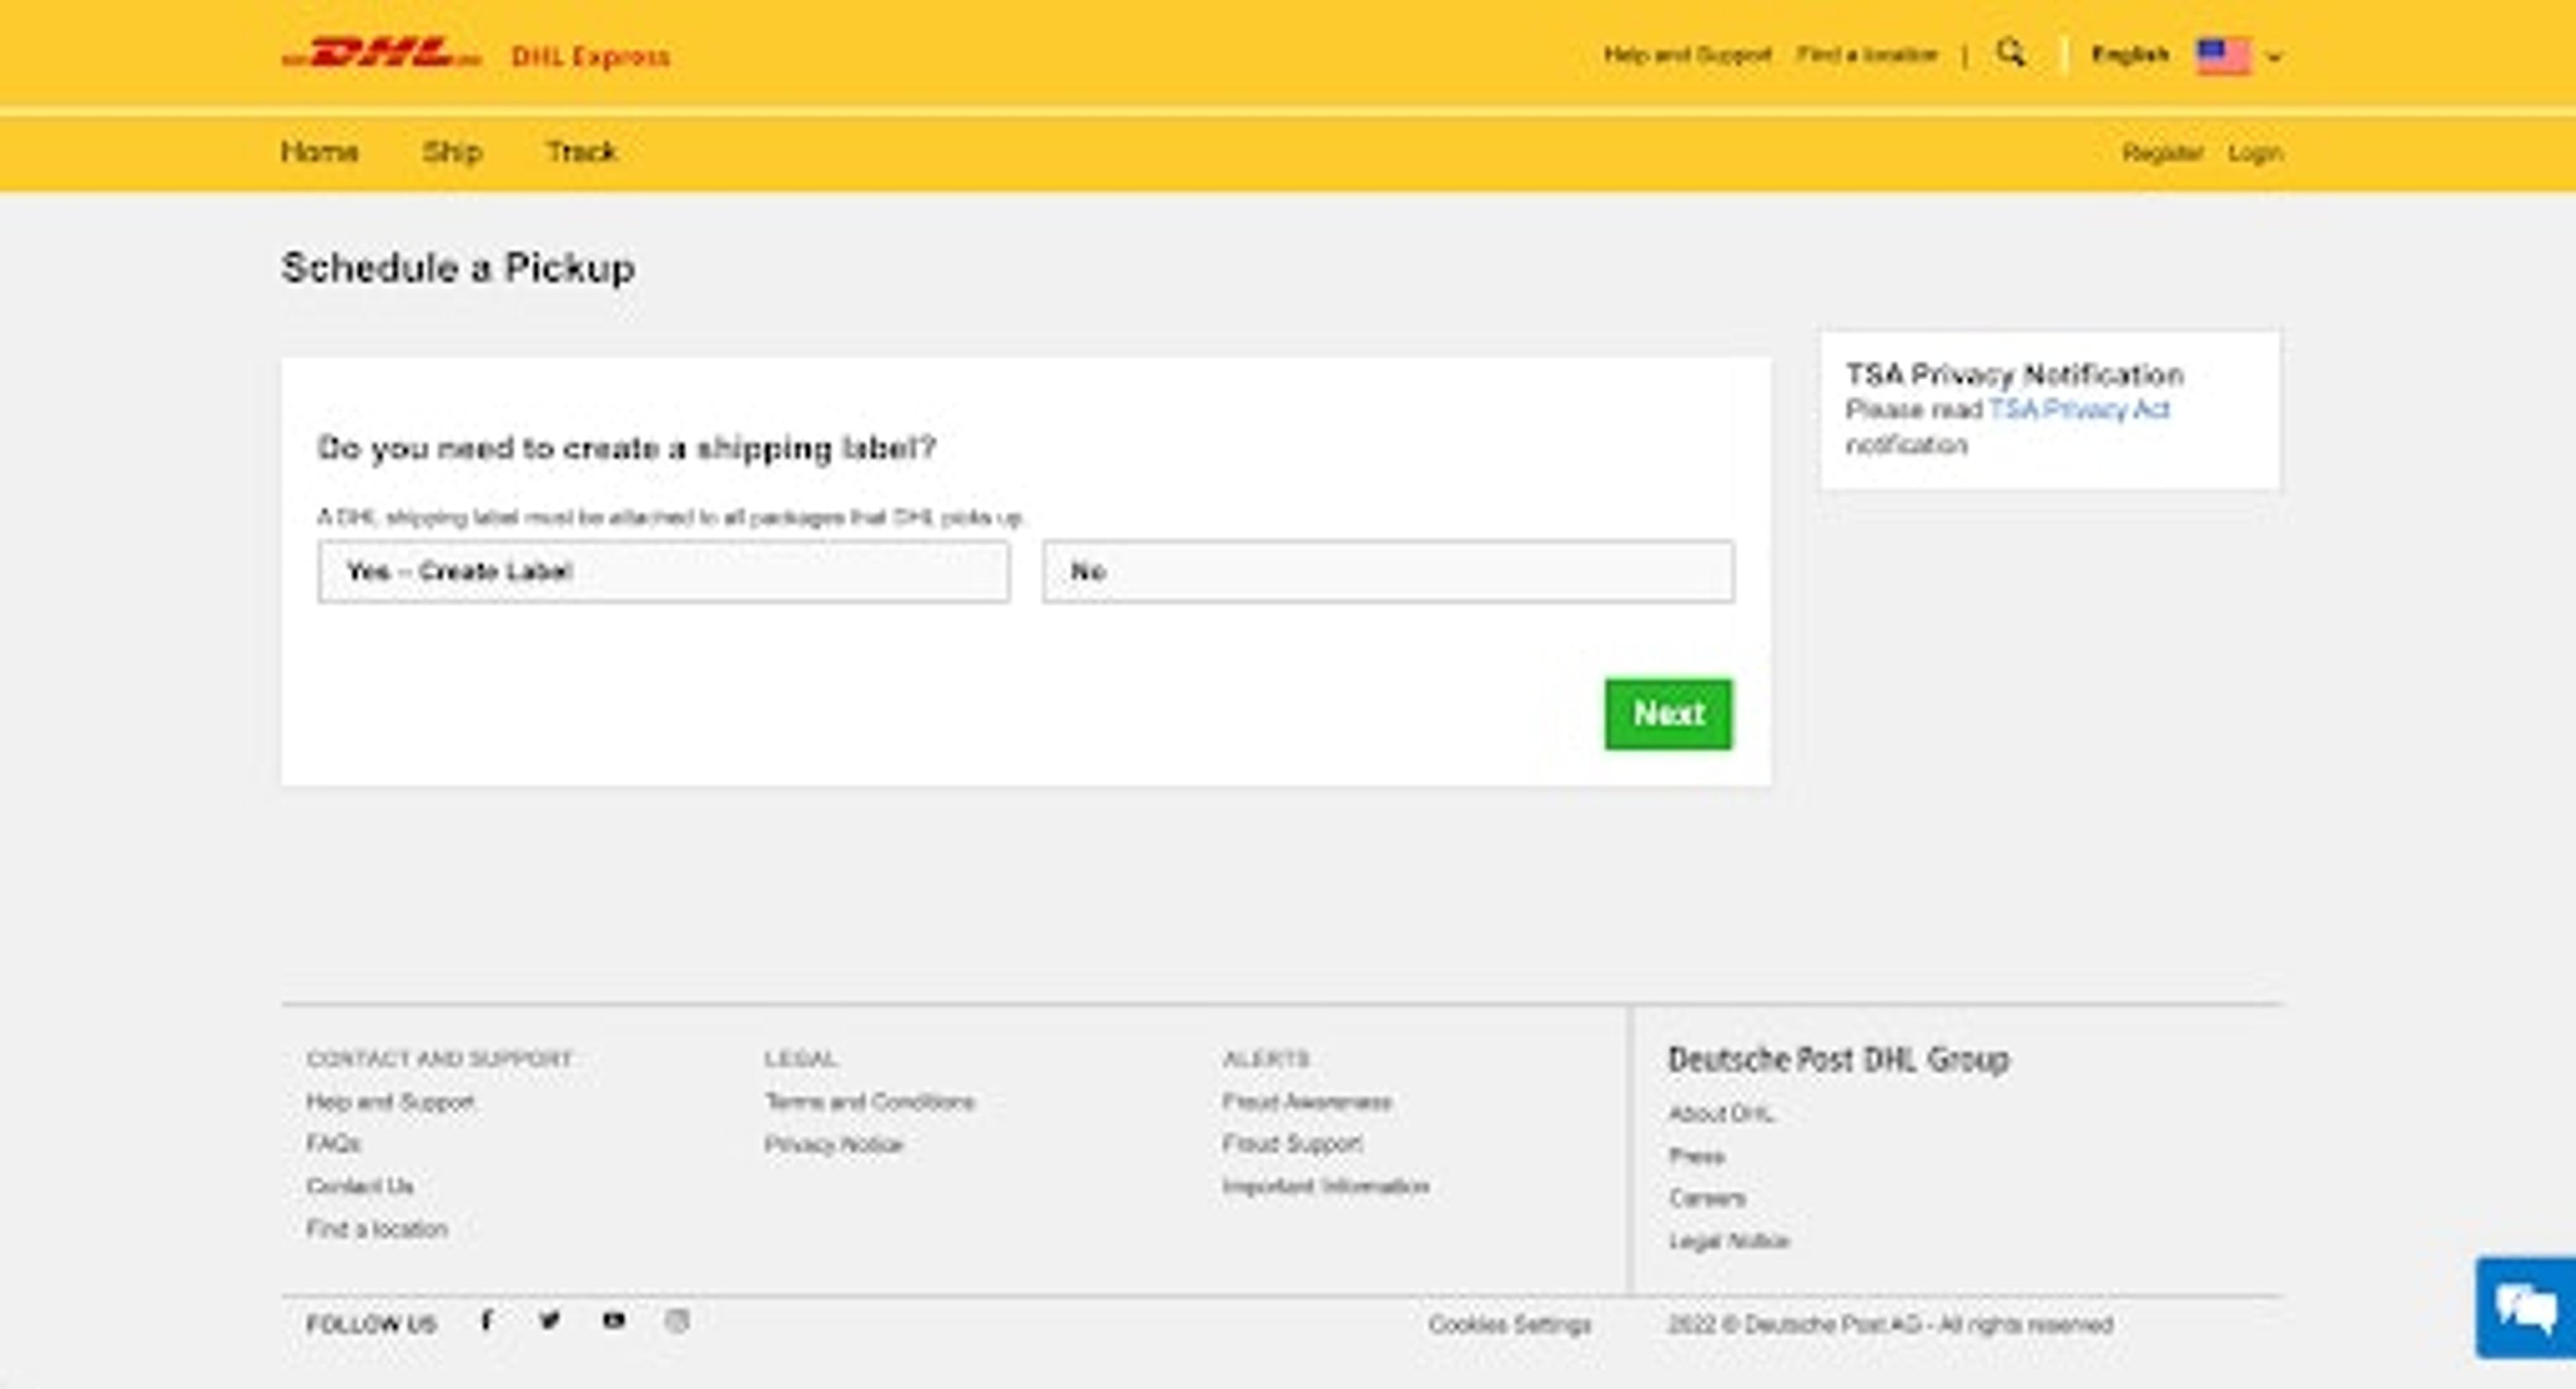This screenshot has height=1389, width=2576.
Task: Open the Contact Us footer link
Action: click(x=360, y=1186)
